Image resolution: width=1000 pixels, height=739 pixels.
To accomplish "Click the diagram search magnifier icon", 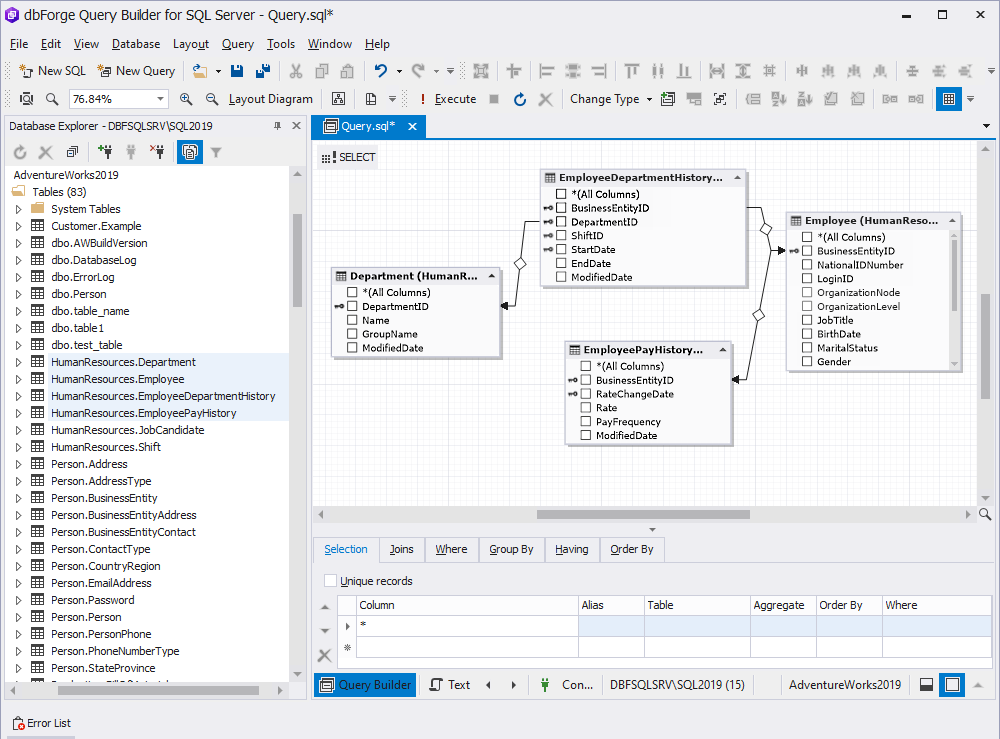I will coord(985,514).
